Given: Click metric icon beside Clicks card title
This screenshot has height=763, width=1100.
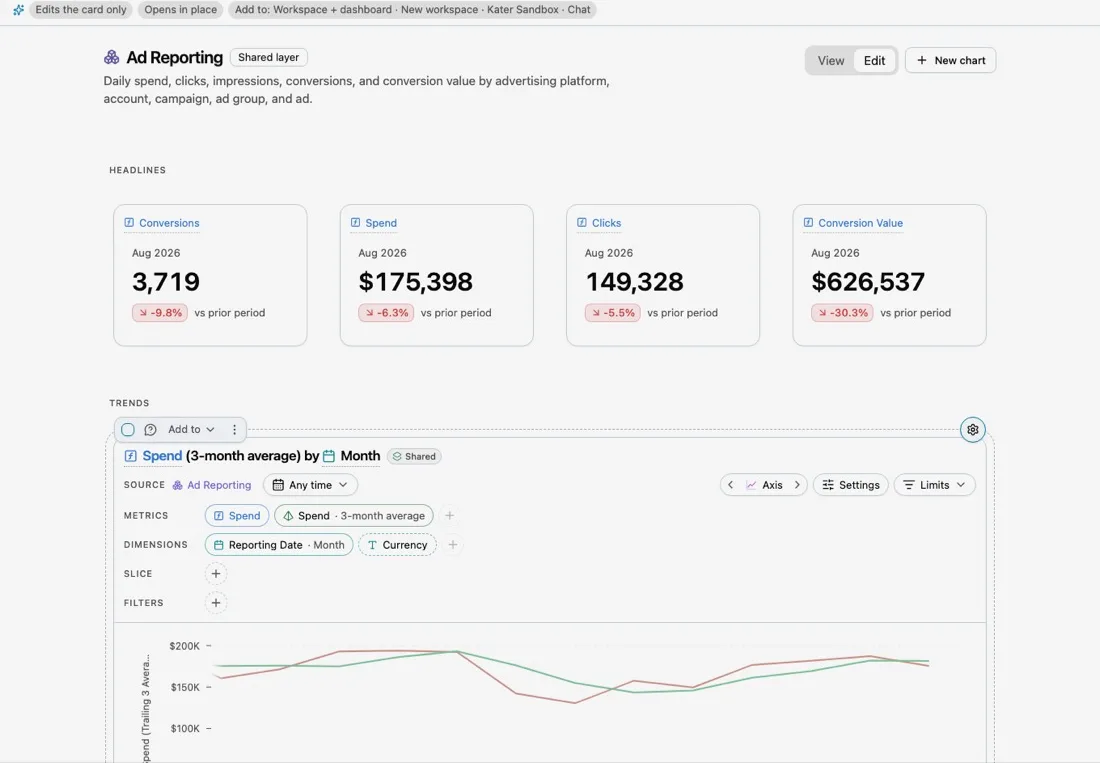Looking at the screenshot, I should coord(582,222).
